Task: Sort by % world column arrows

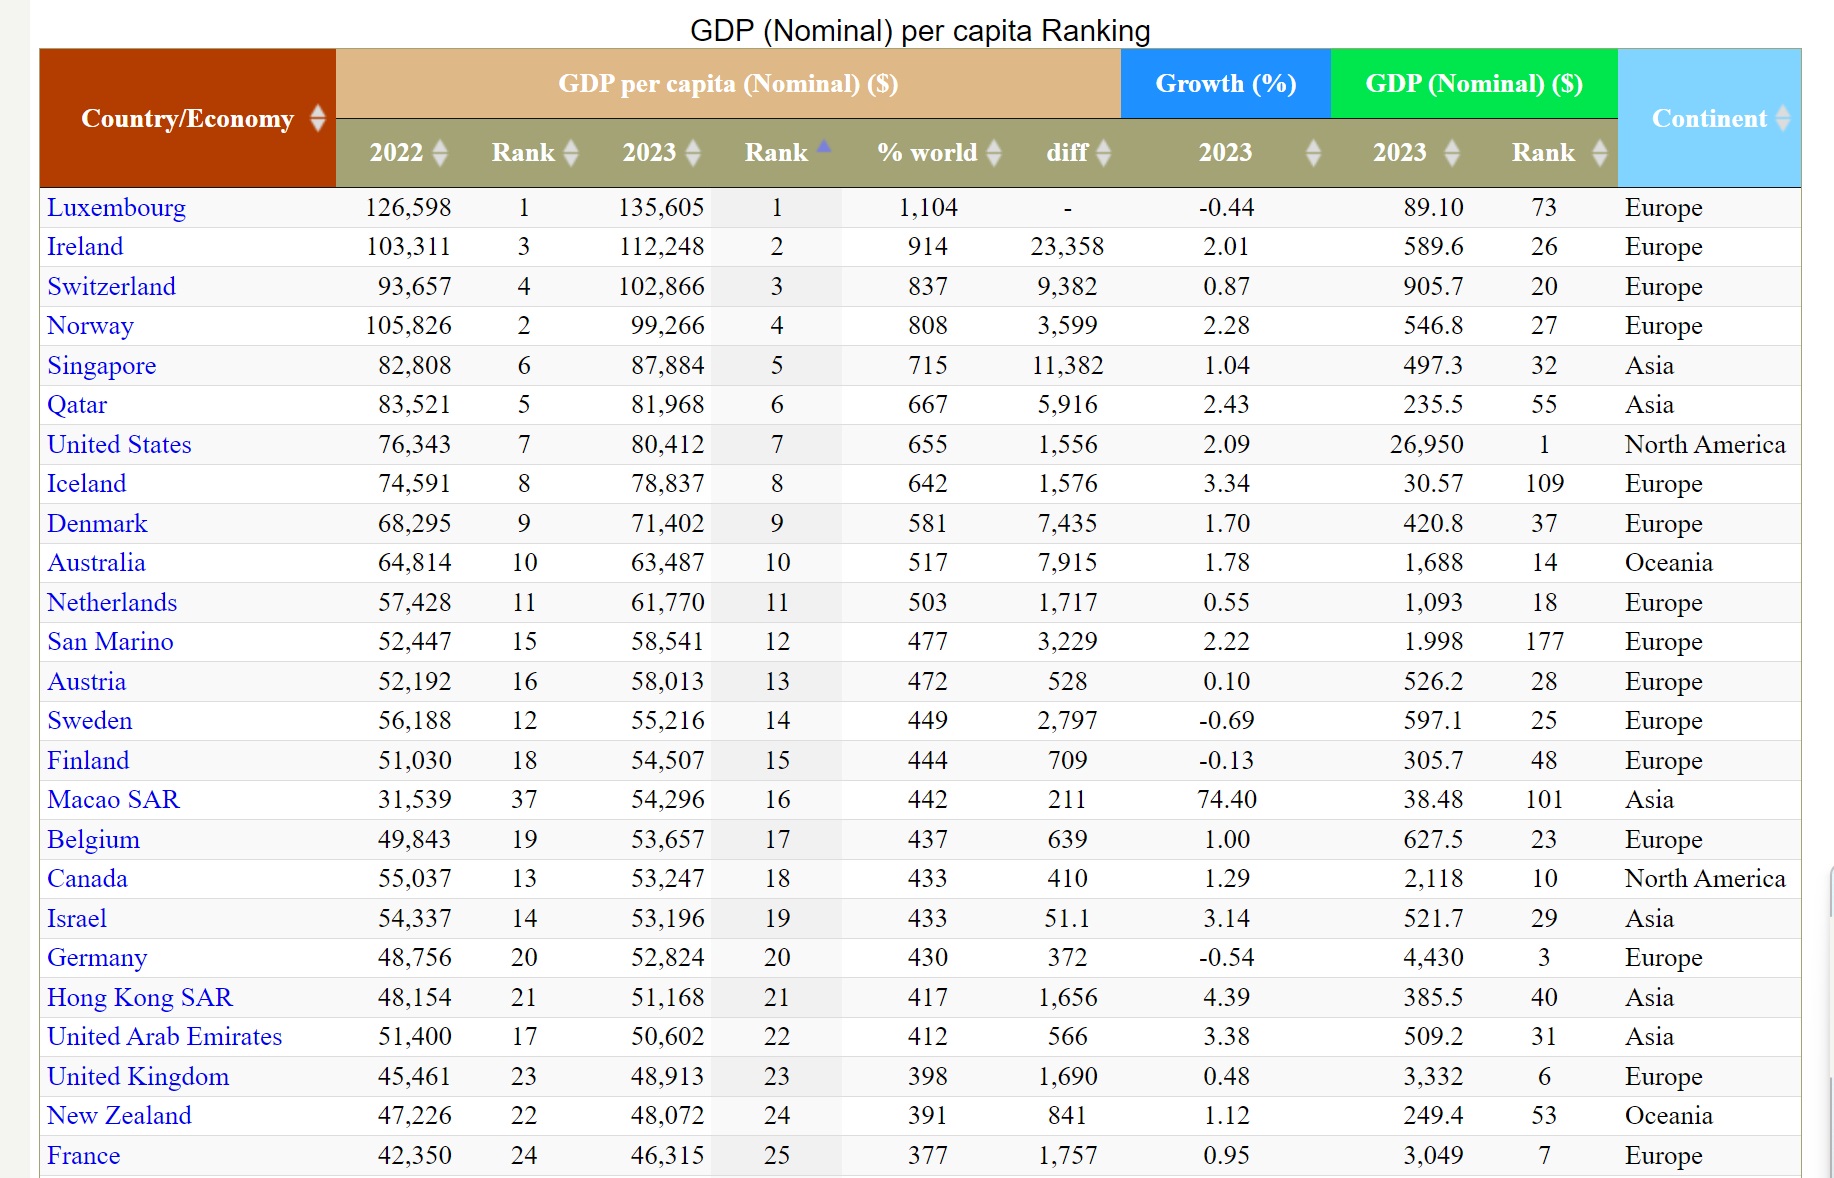Action: (x=994, y=153)
